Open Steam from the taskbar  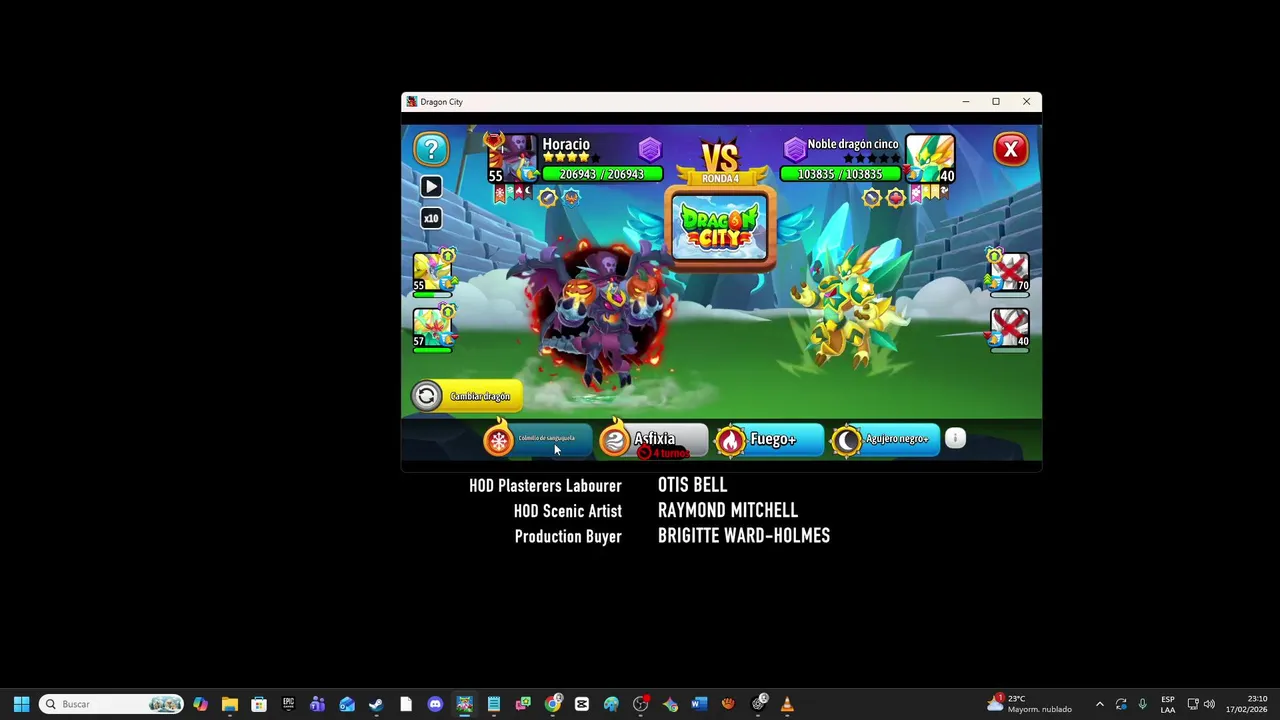[376, 704]
